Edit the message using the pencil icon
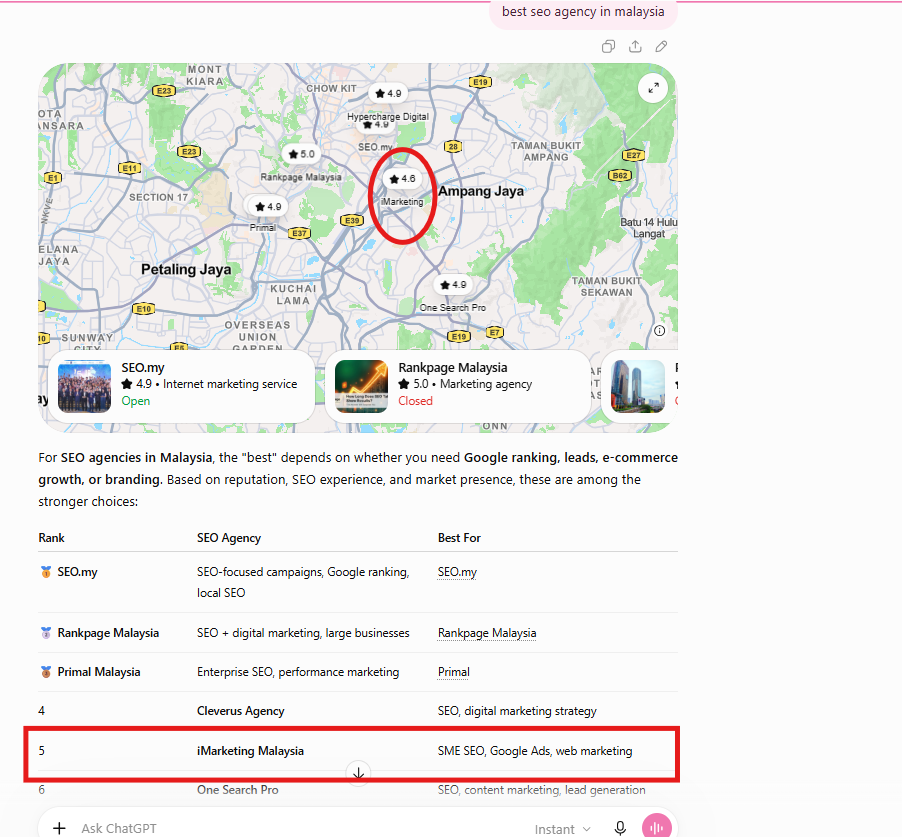The height and width of the screenshot is (837, 902). pyautogui.click(x=662, y=47)
